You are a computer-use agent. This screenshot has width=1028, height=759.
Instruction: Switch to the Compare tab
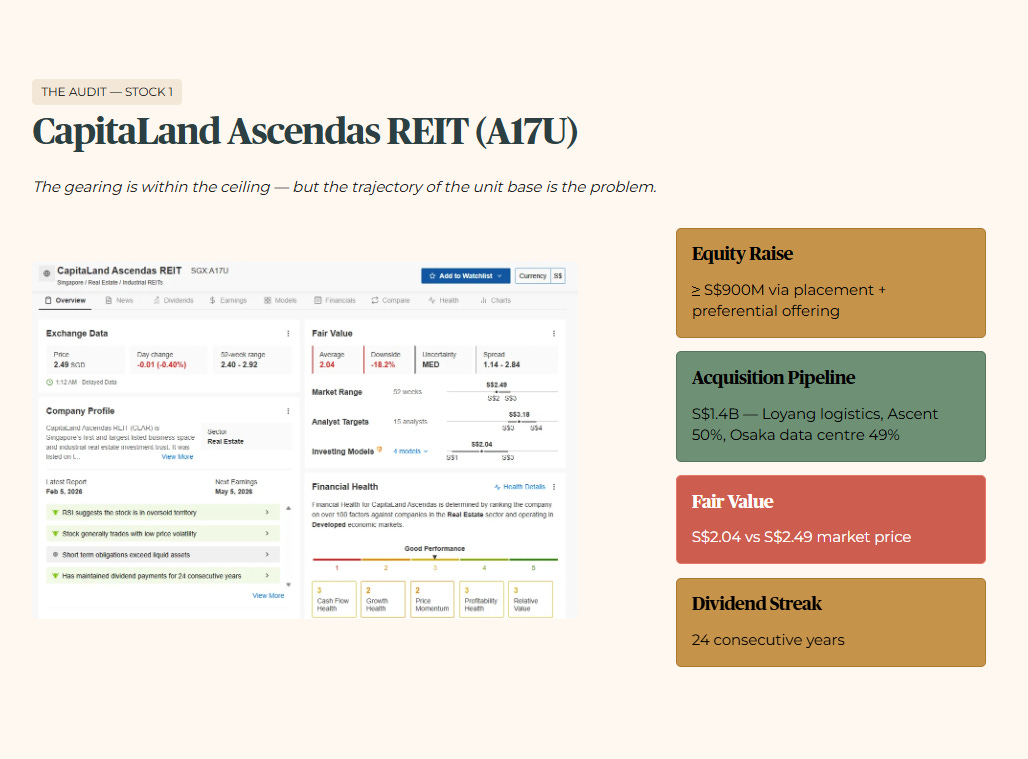391,300
